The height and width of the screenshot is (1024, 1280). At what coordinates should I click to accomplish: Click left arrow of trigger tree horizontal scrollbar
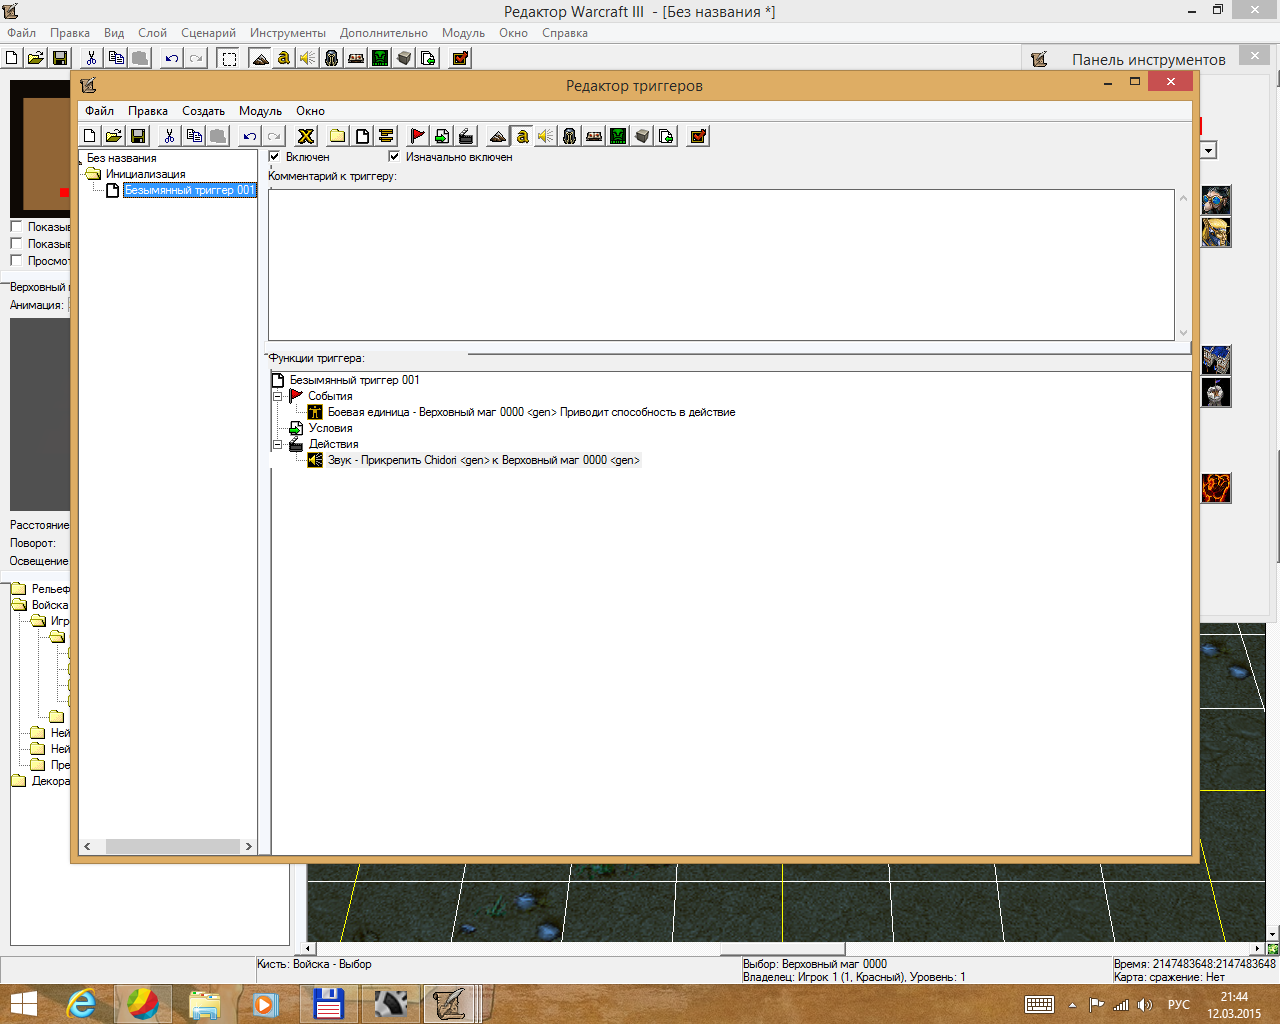click(x=88, y=846)
